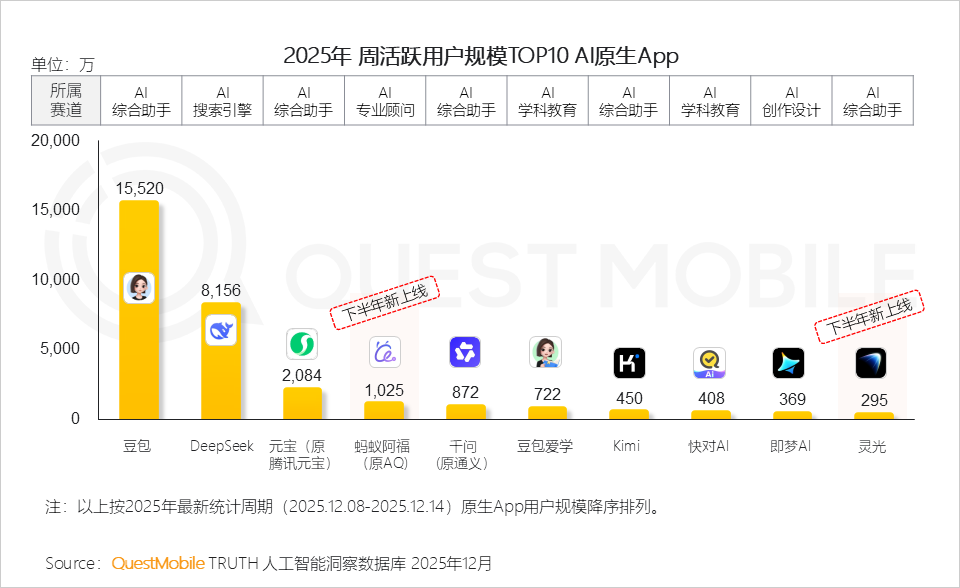Click the 快对AI app icon

click(x=710, y=363)
